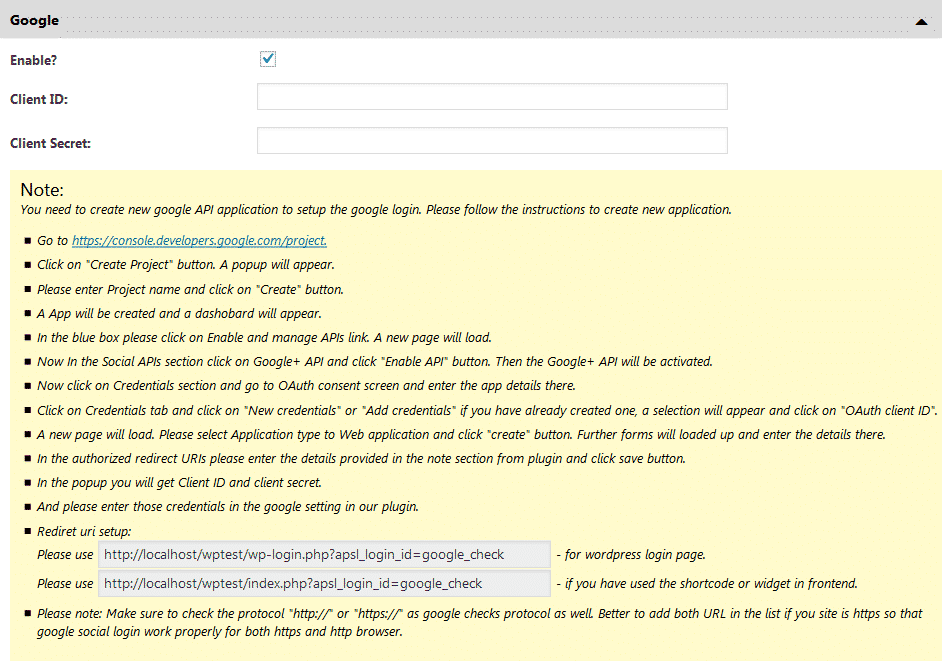Click 'You need to create new google API application' sentence

(376, 210)
